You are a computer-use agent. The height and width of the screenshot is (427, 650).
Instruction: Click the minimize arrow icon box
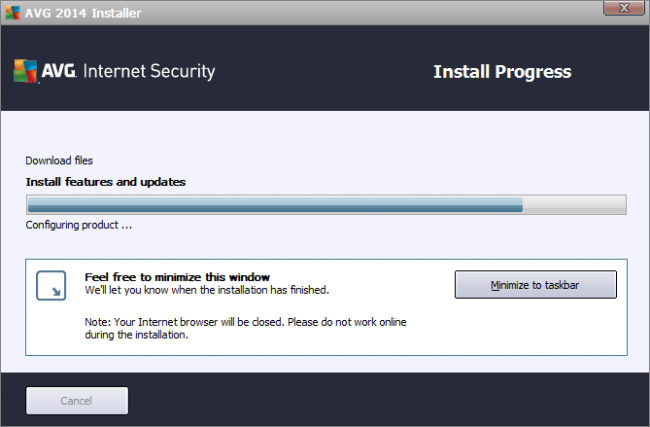tap(52, 285)
